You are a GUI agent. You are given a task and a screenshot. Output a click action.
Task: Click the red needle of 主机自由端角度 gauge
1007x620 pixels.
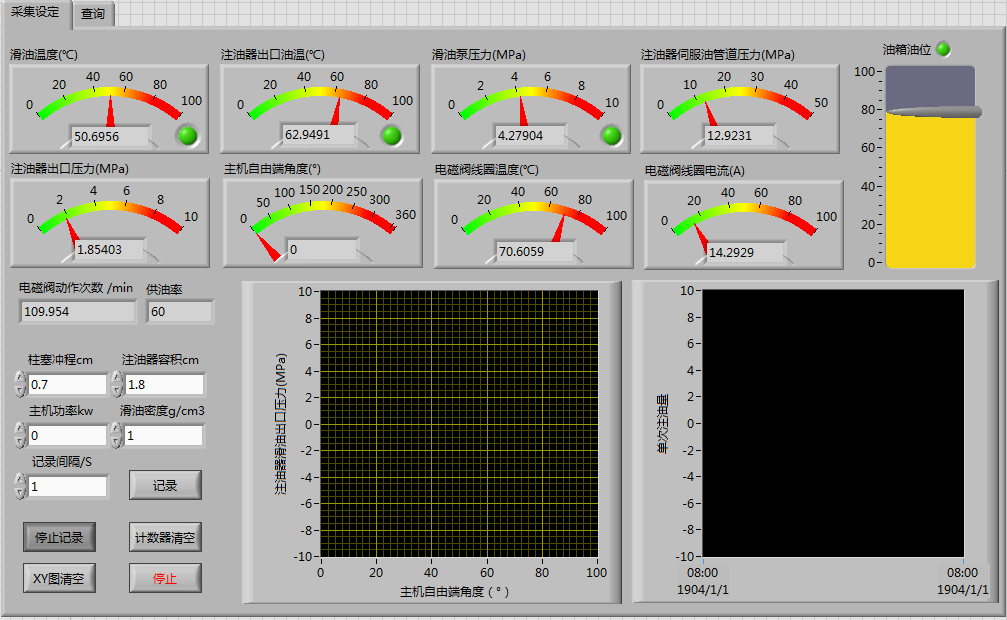268,247
